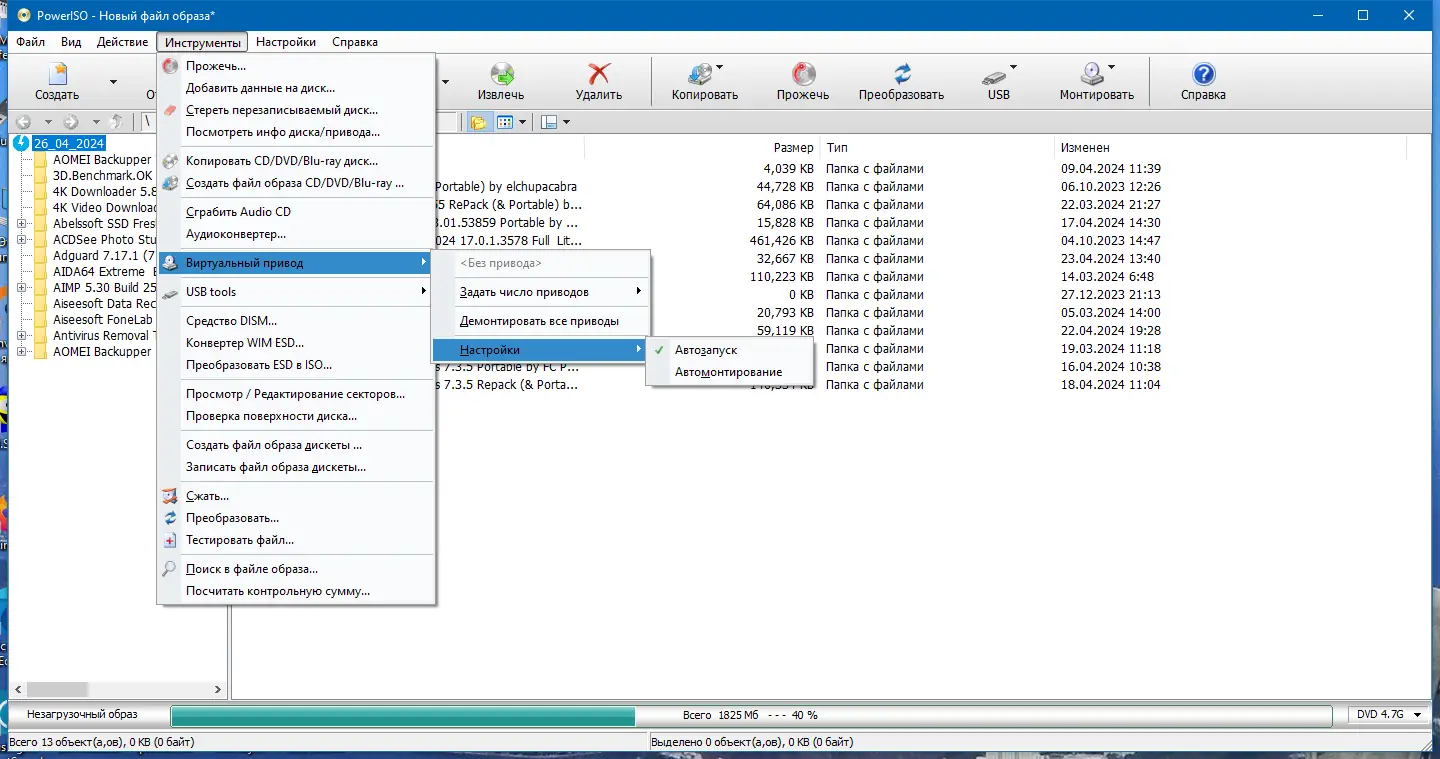Select the 3D.Benchmark.OK folder in tree

click(x=102, y=176)
